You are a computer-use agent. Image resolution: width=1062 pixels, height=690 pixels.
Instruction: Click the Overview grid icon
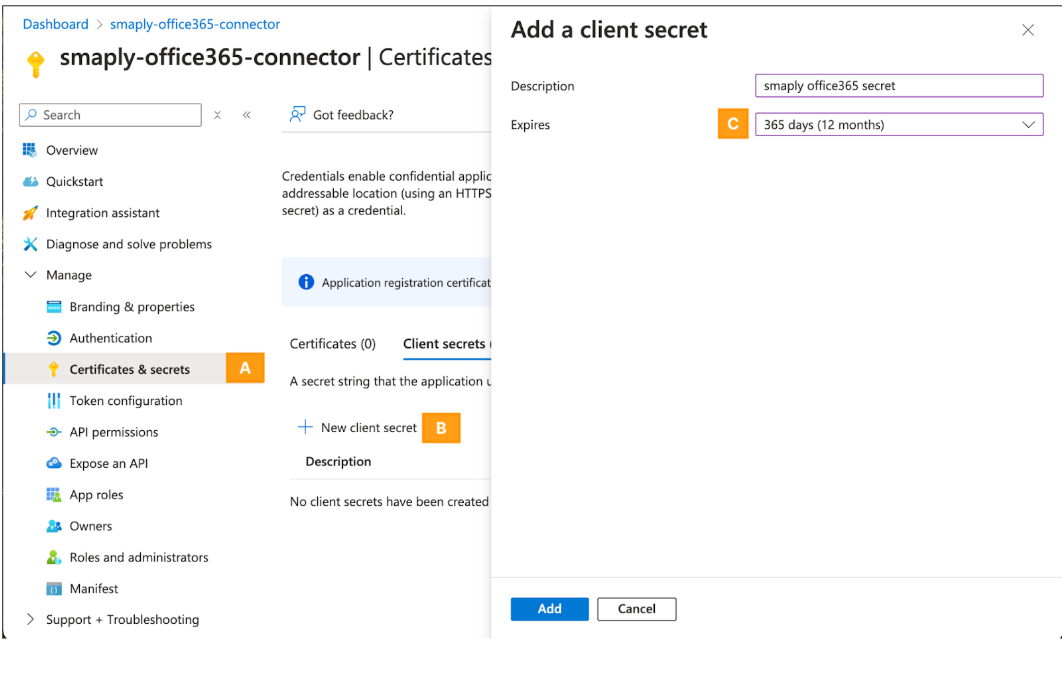click(30, 150)
